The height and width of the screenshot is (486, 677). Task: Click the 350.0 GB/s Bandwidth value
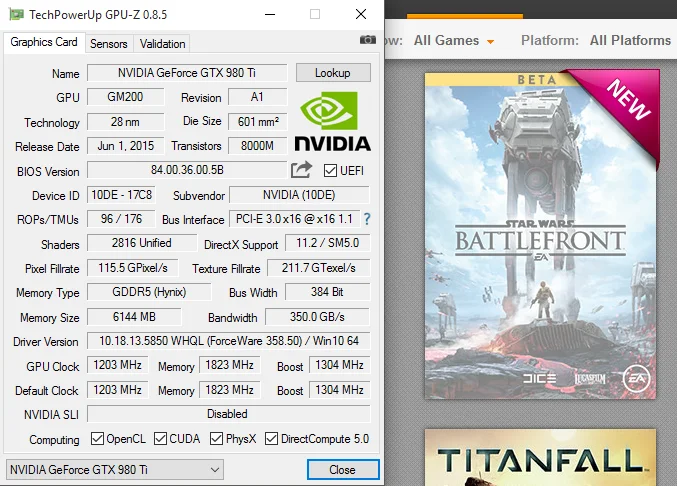317,317
